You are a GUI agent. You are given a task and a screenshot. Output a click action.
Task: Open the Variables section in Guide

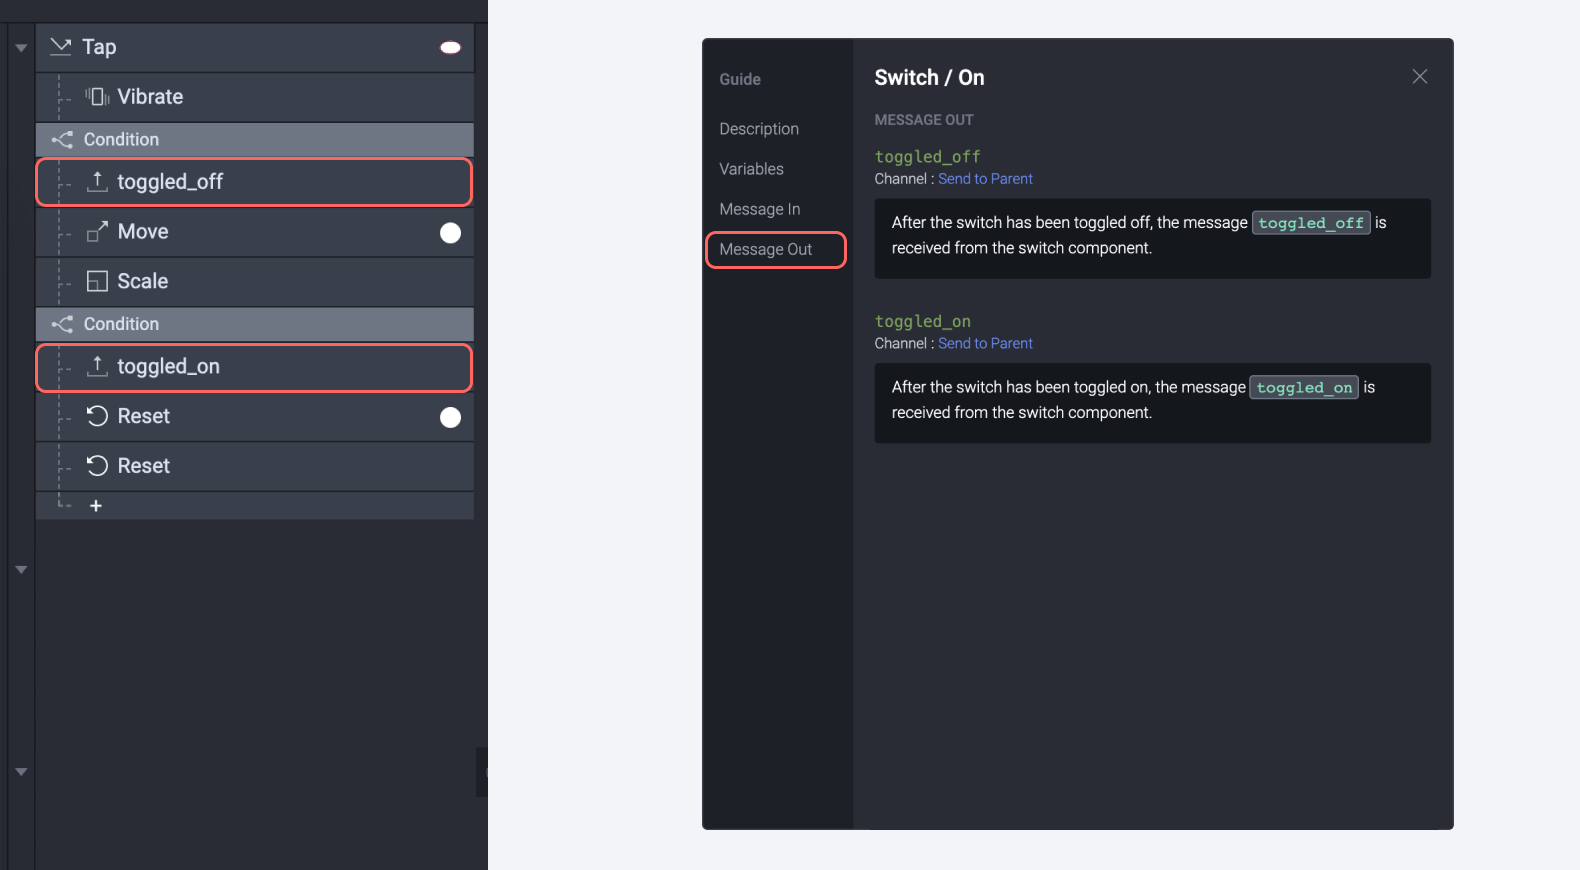click(751, 169)
